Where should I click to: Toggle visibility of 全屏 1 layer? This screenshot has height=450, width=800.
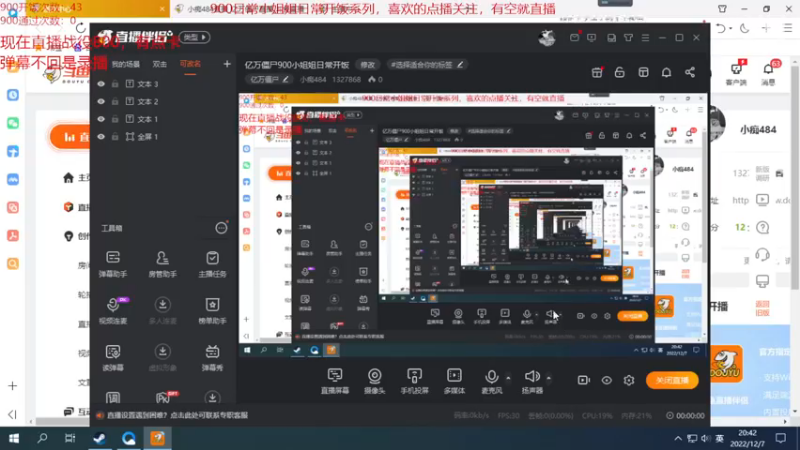click(x=101, y=137)
